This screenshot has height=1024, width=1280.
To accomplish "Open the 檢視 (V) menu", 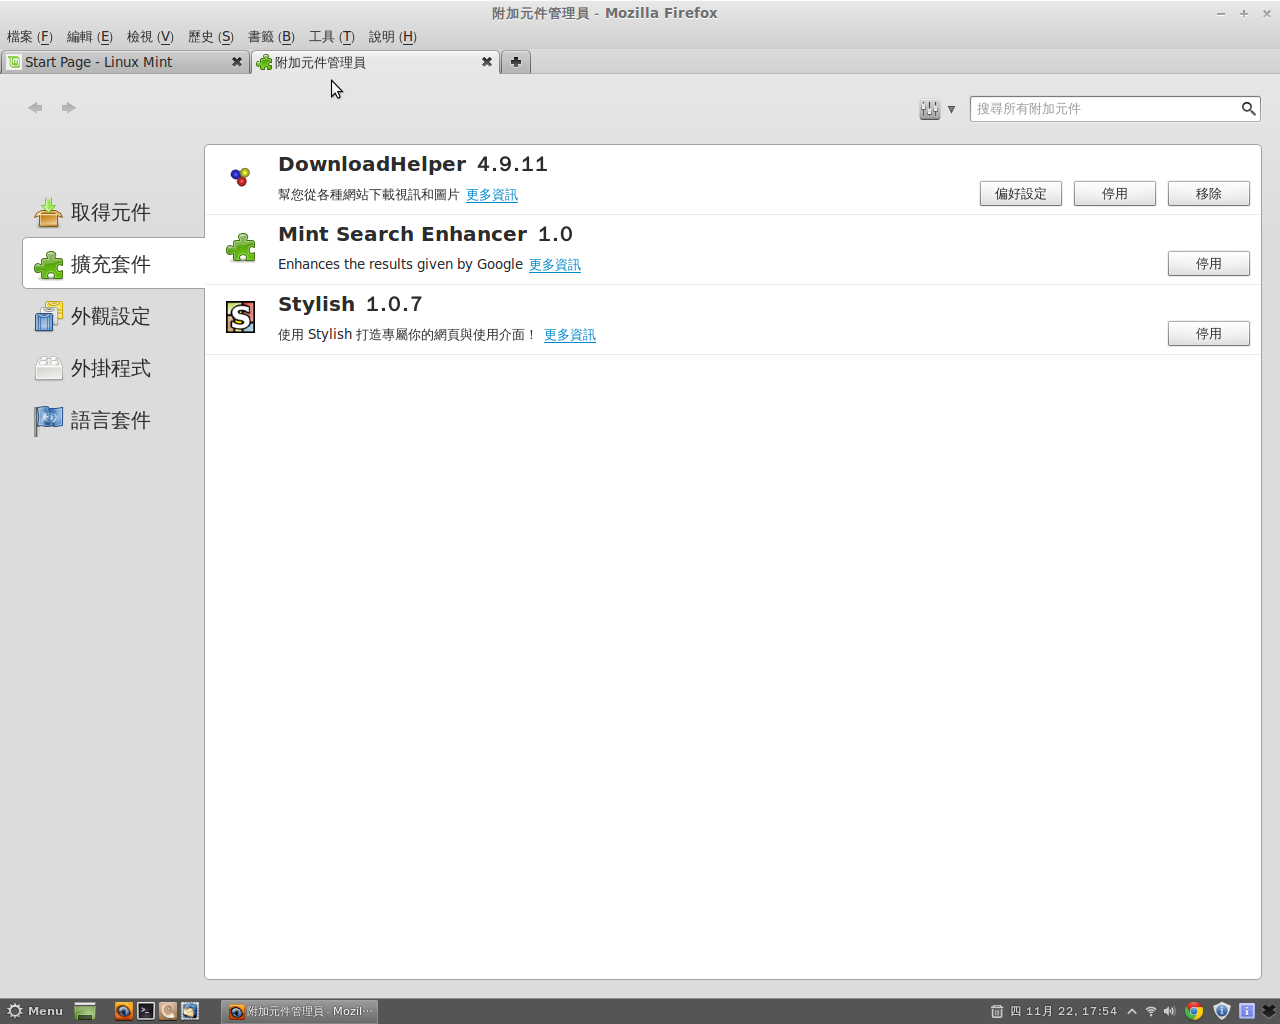I will (150, 37).
